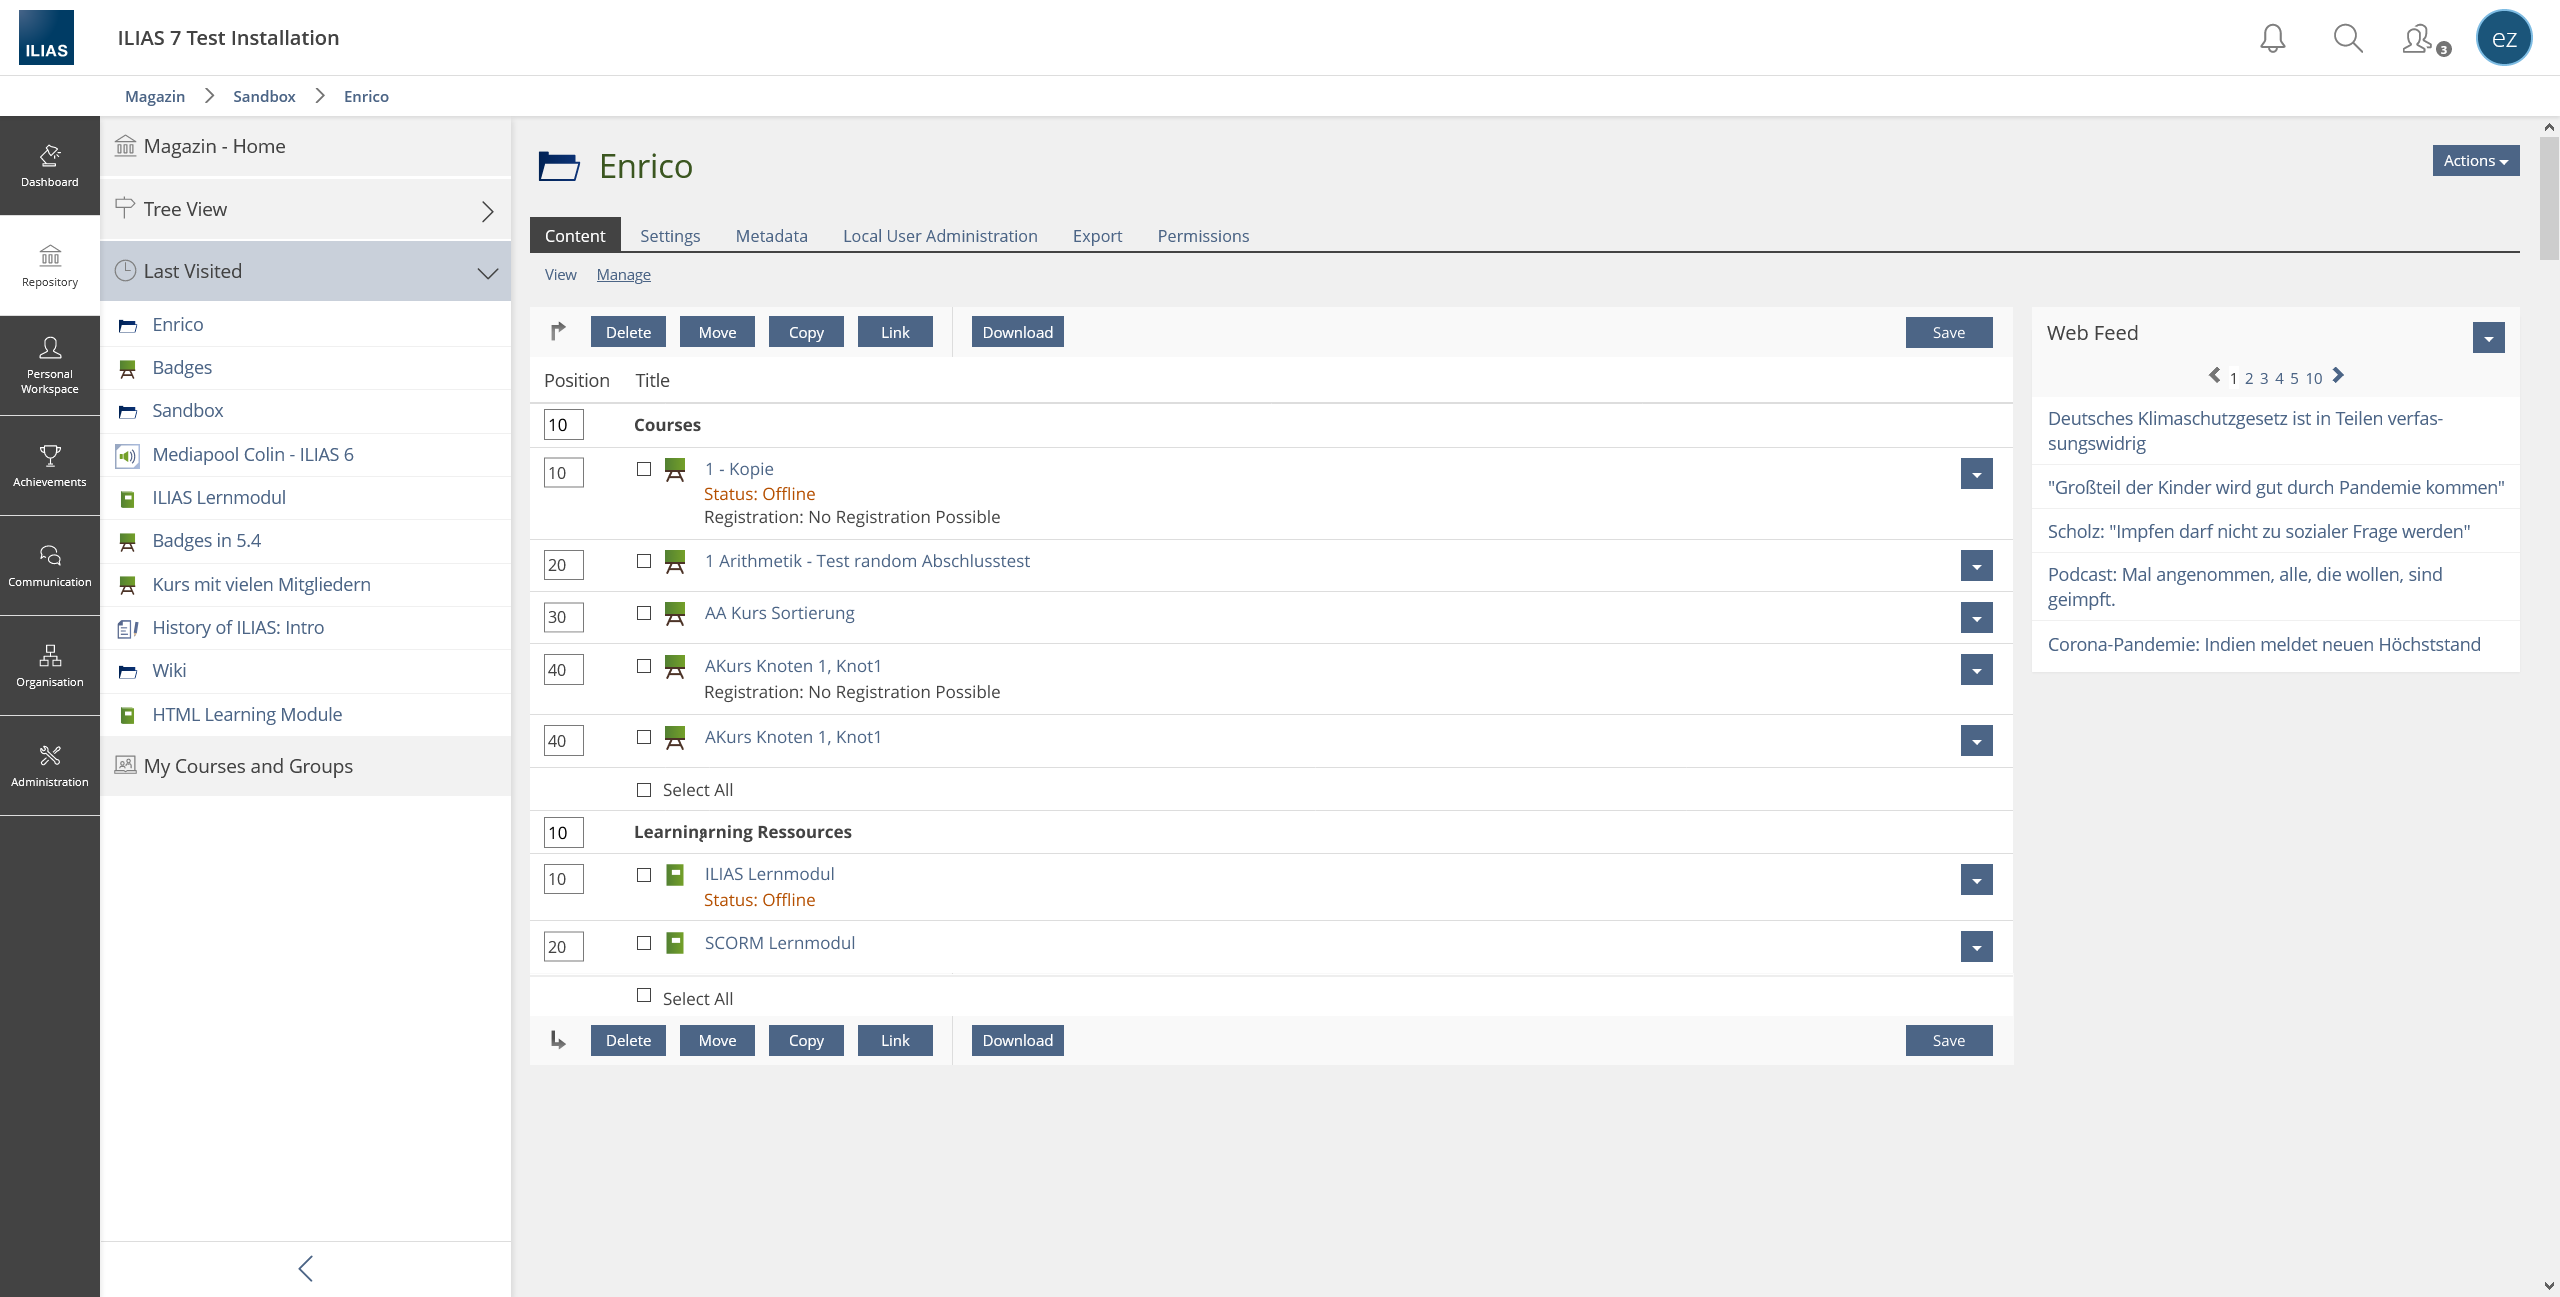Collapse the Last Visited section
2560x1297 pixels.
487,272
